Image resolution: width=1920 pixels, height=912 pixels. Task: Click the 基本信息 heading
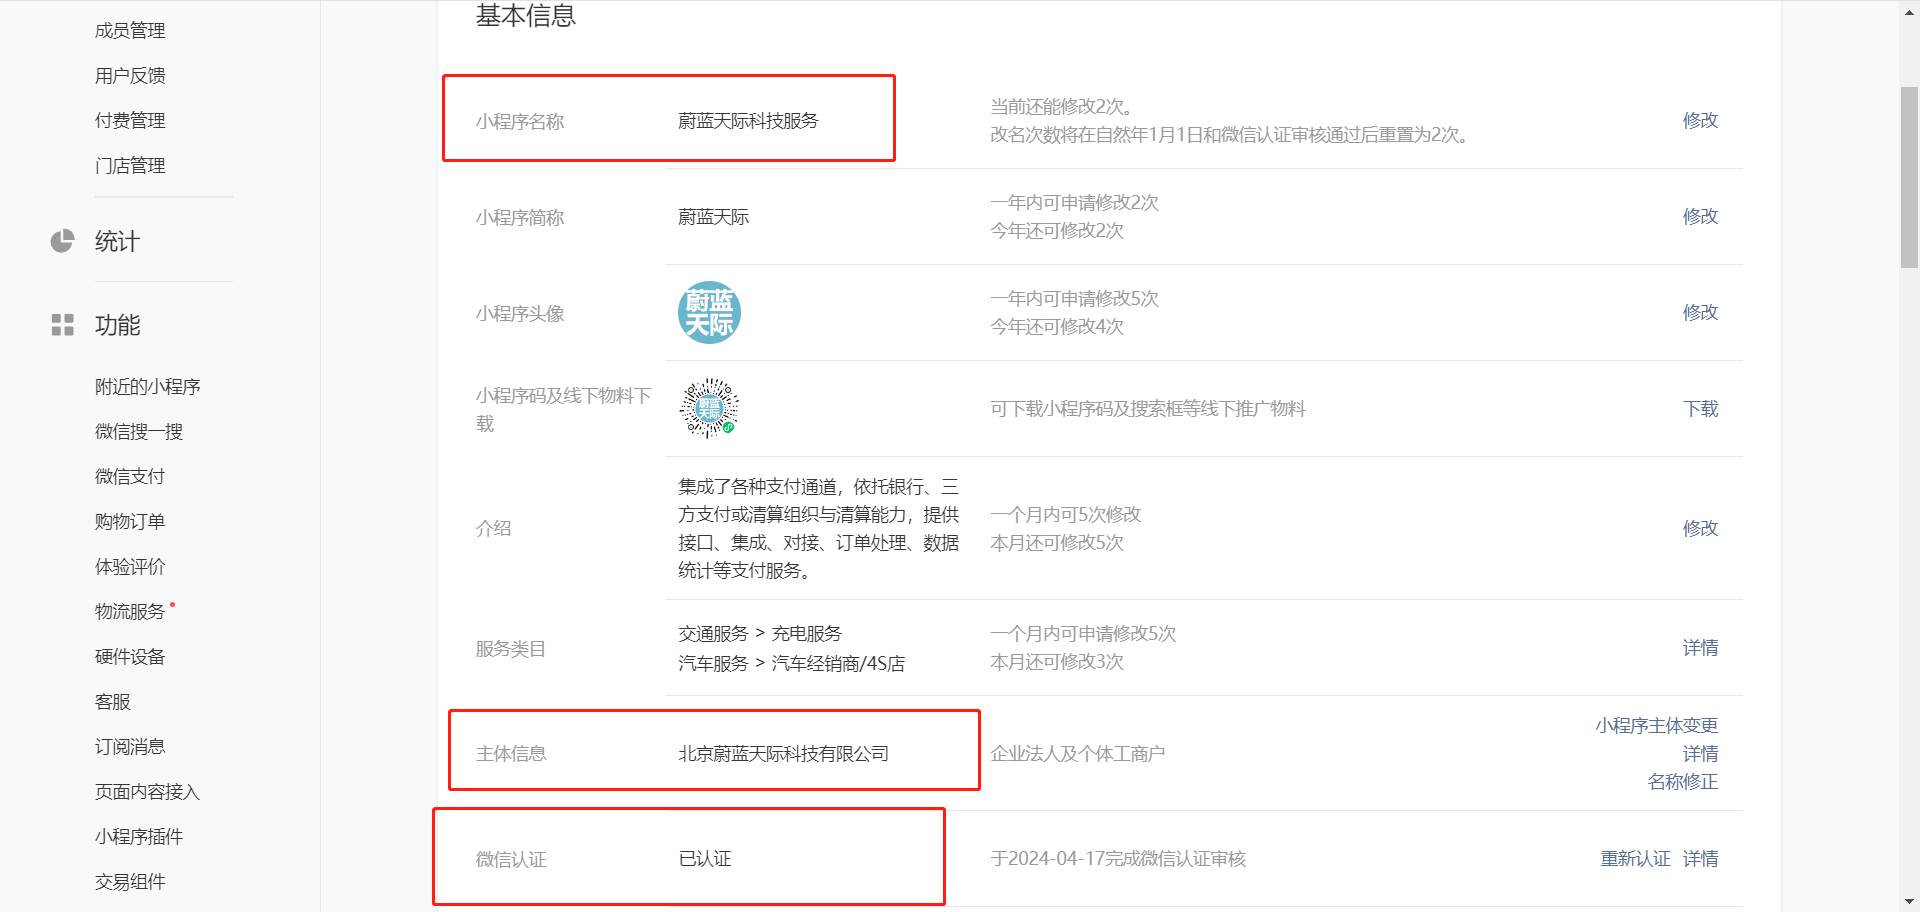pos(526,16)
